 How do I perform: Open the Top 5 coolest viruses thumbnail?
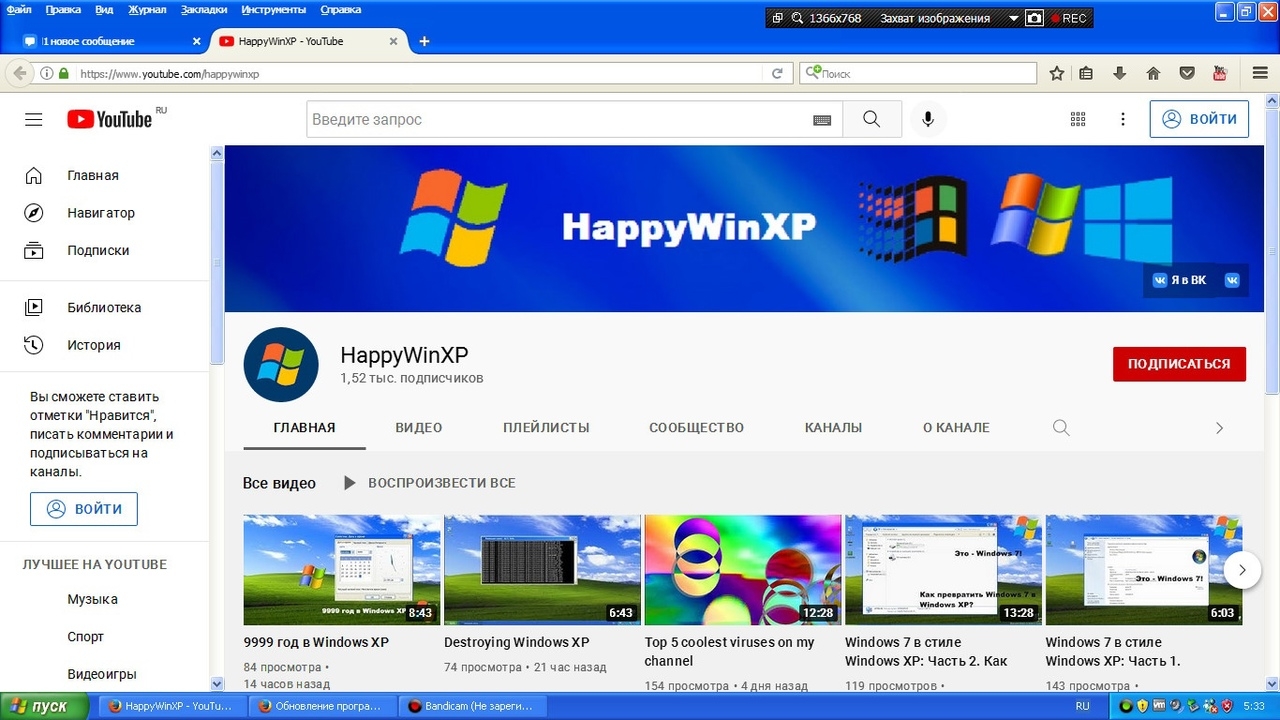[x=742, y=569]
